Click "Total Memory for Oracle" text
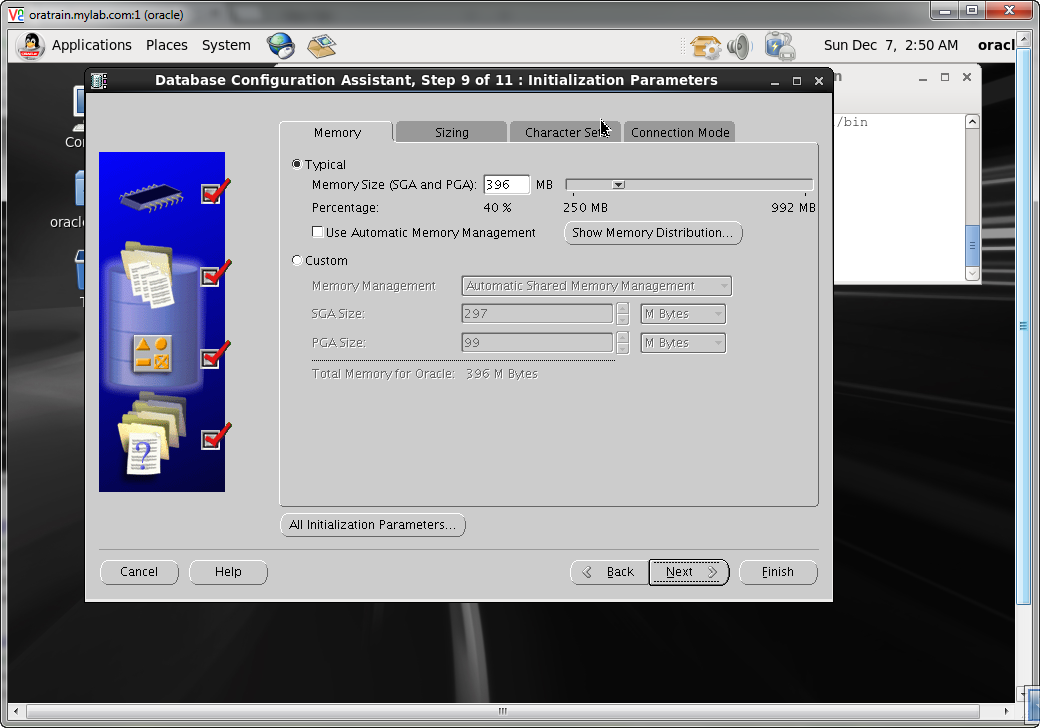Image resolution: width=1040 pixels, height=728 pixels. pyautogui.click(x=383, y=374)
